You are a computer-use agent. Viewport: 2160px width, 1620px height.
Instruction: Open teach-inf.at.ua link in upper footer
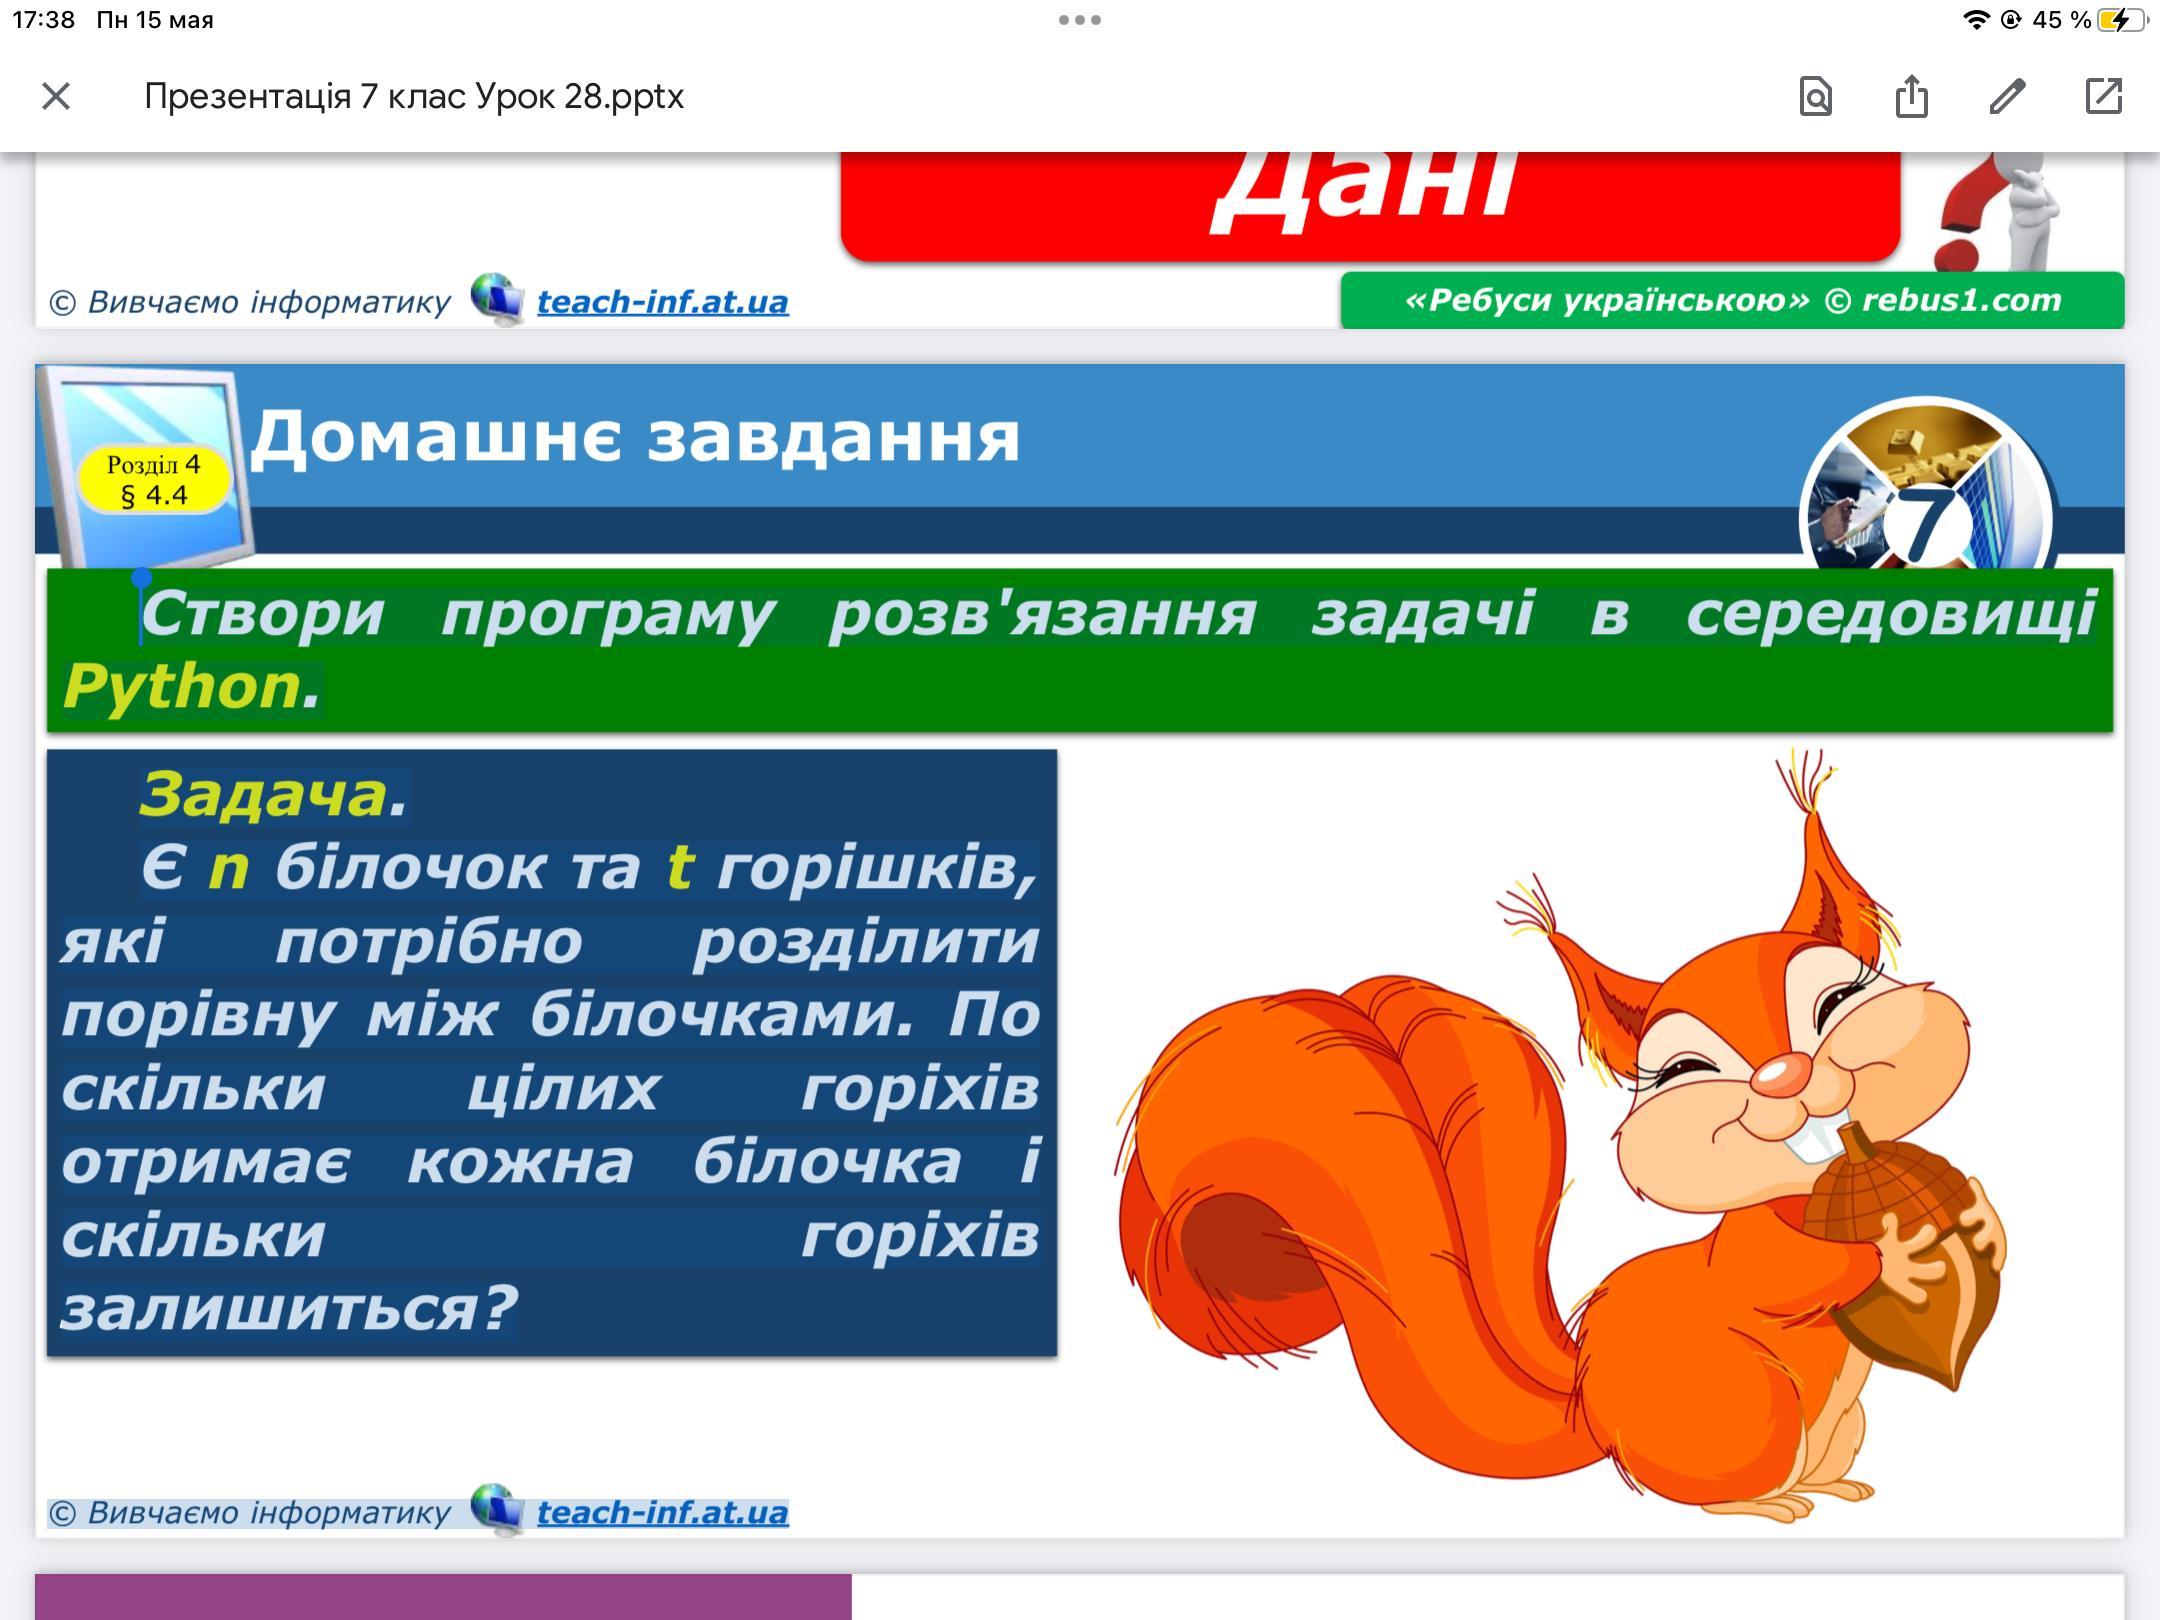click(662, 301)
